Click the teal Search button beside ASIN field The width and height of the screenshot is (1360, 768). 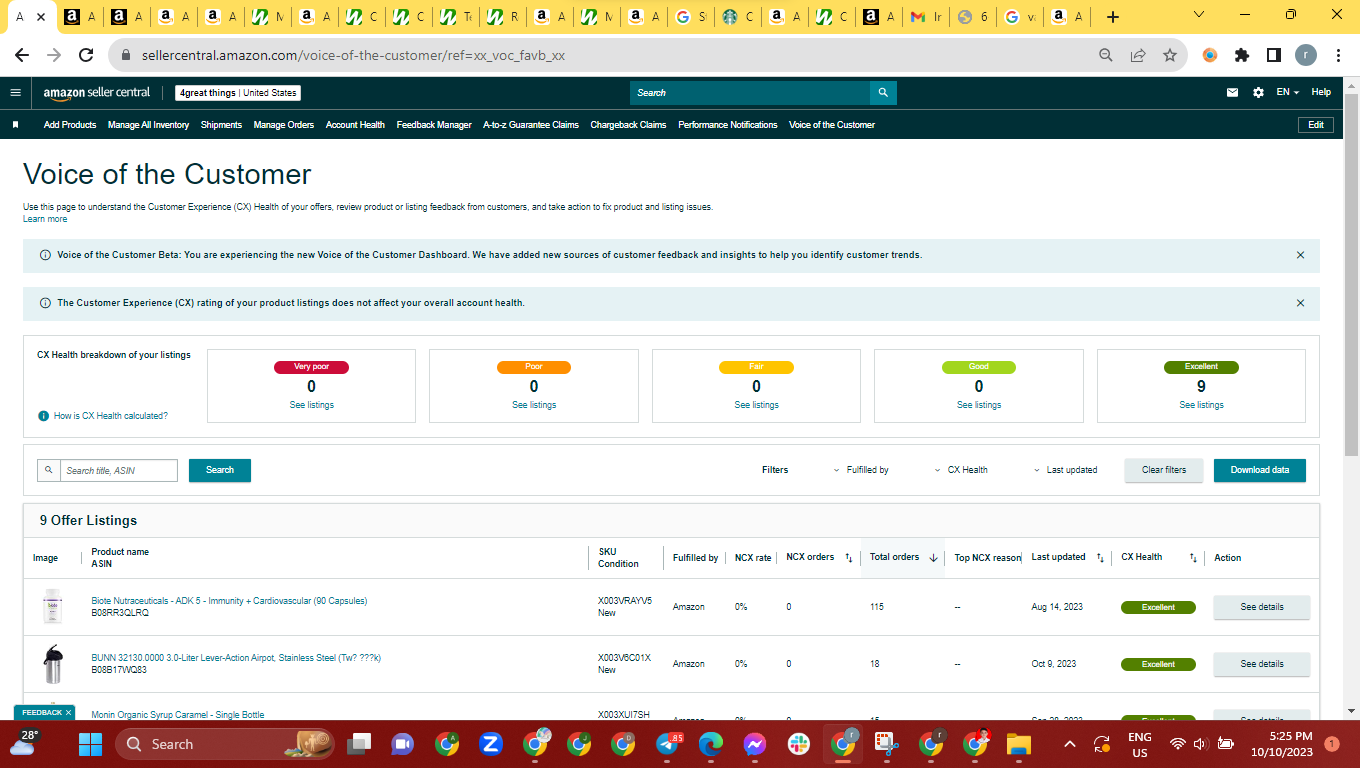point(220,470)
